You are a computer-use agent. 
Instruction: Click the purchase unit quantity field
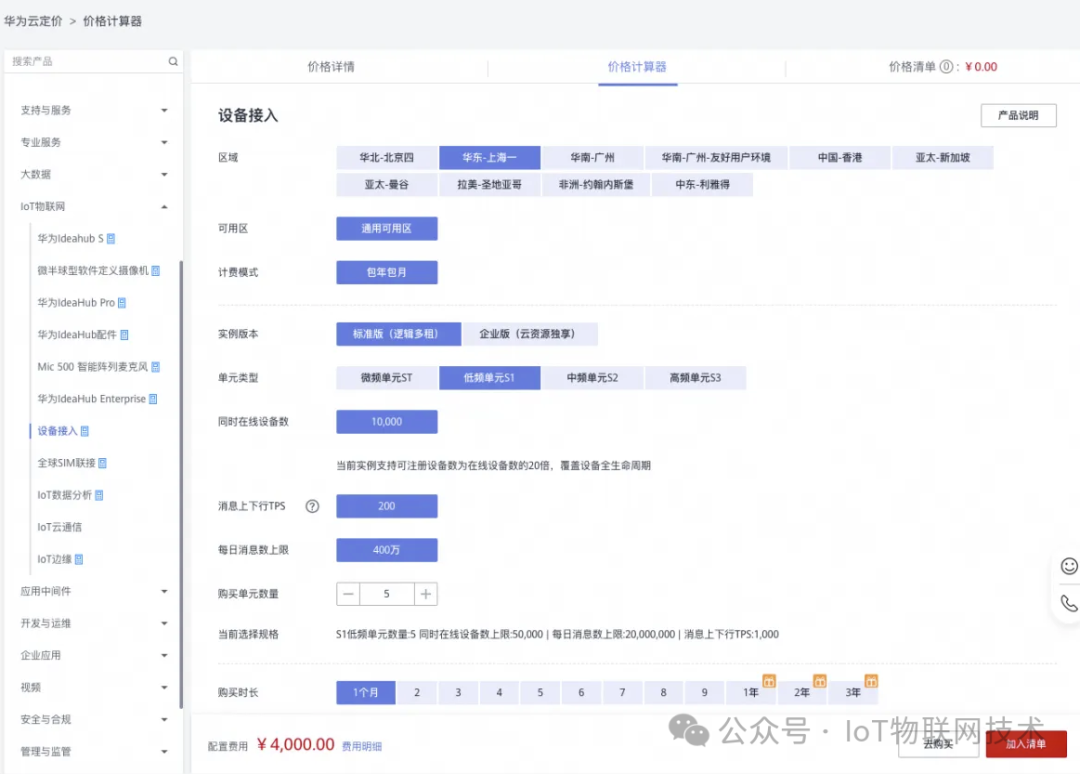pos(386,594)
